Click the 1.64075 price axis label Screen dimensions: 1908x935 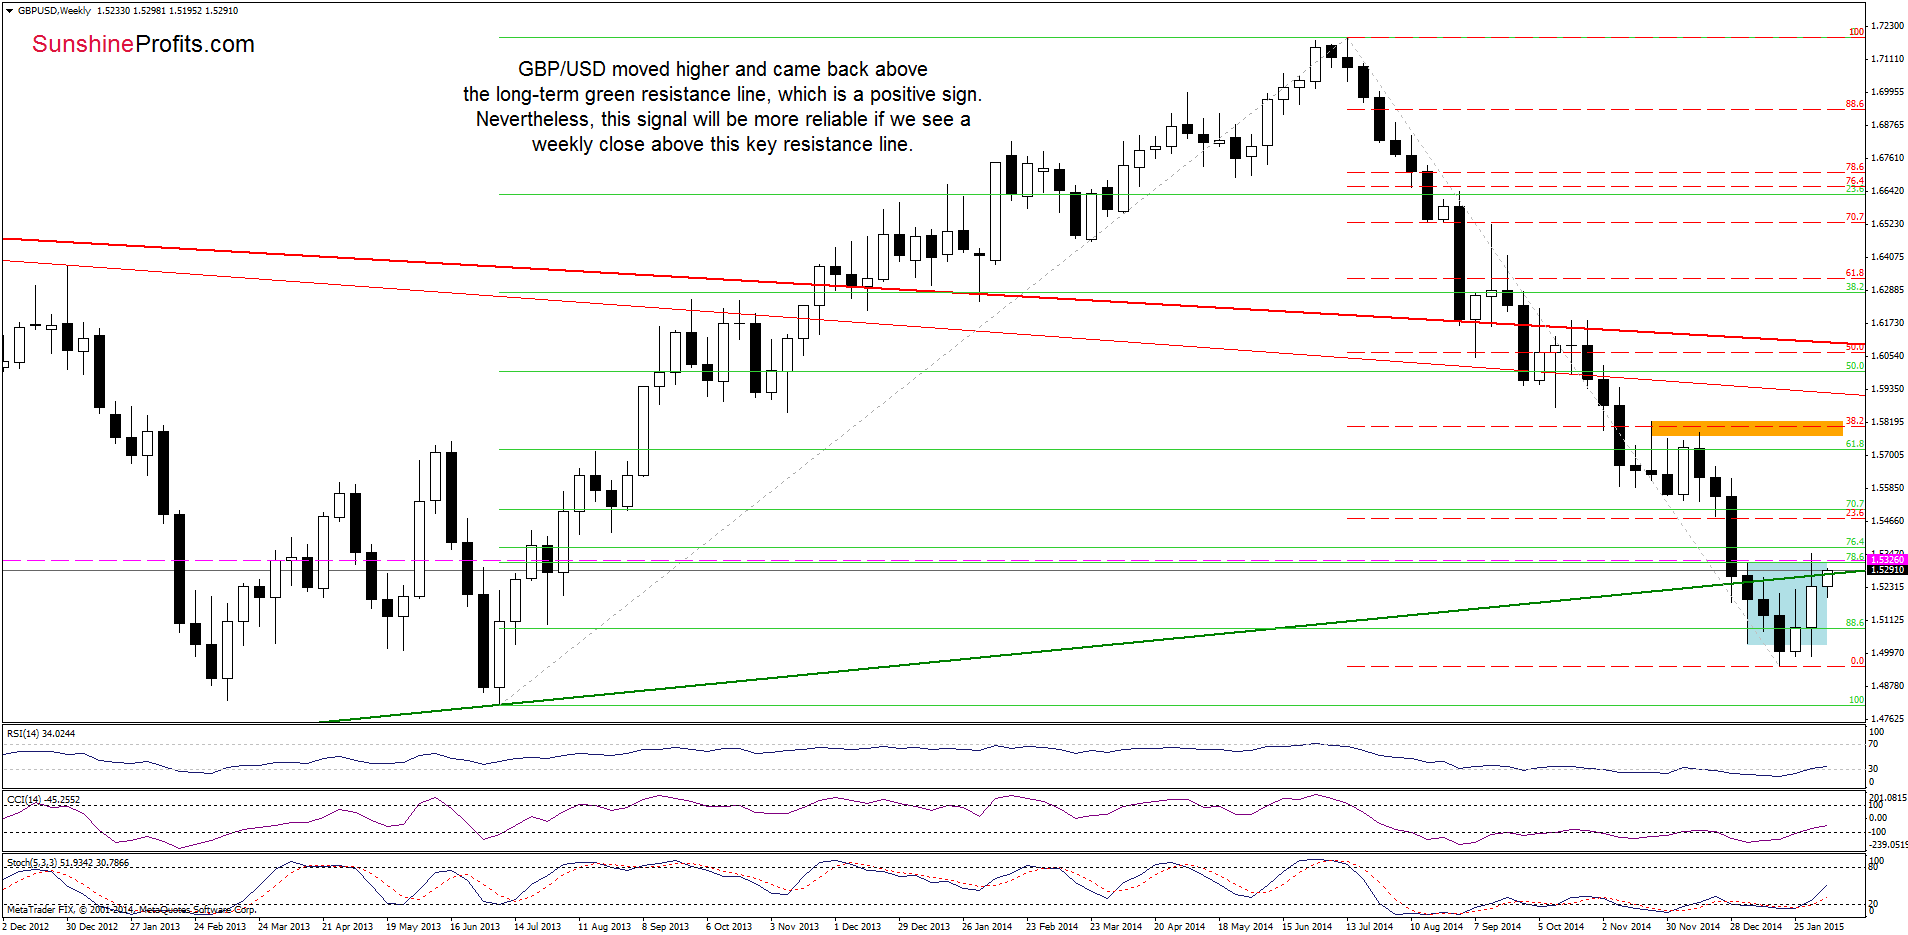tap(1888, 257)
